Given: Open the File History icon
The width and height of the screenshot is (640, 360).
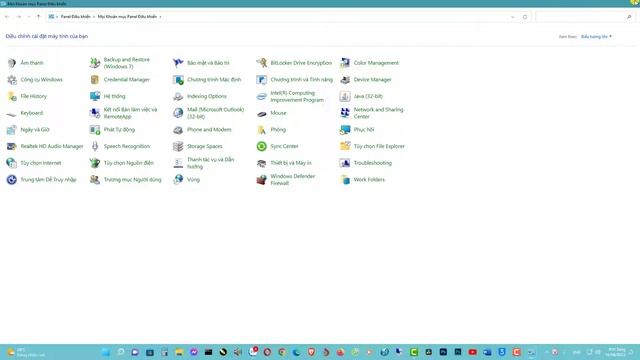Looking at the screenshot, I should pos(11,96).
